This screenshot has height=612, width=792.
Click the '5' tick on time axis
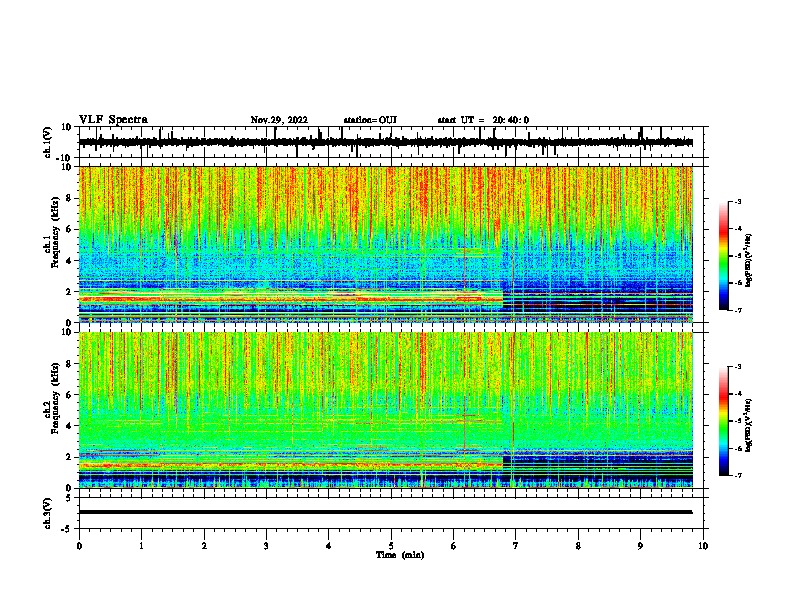click(x=391, y=546)
